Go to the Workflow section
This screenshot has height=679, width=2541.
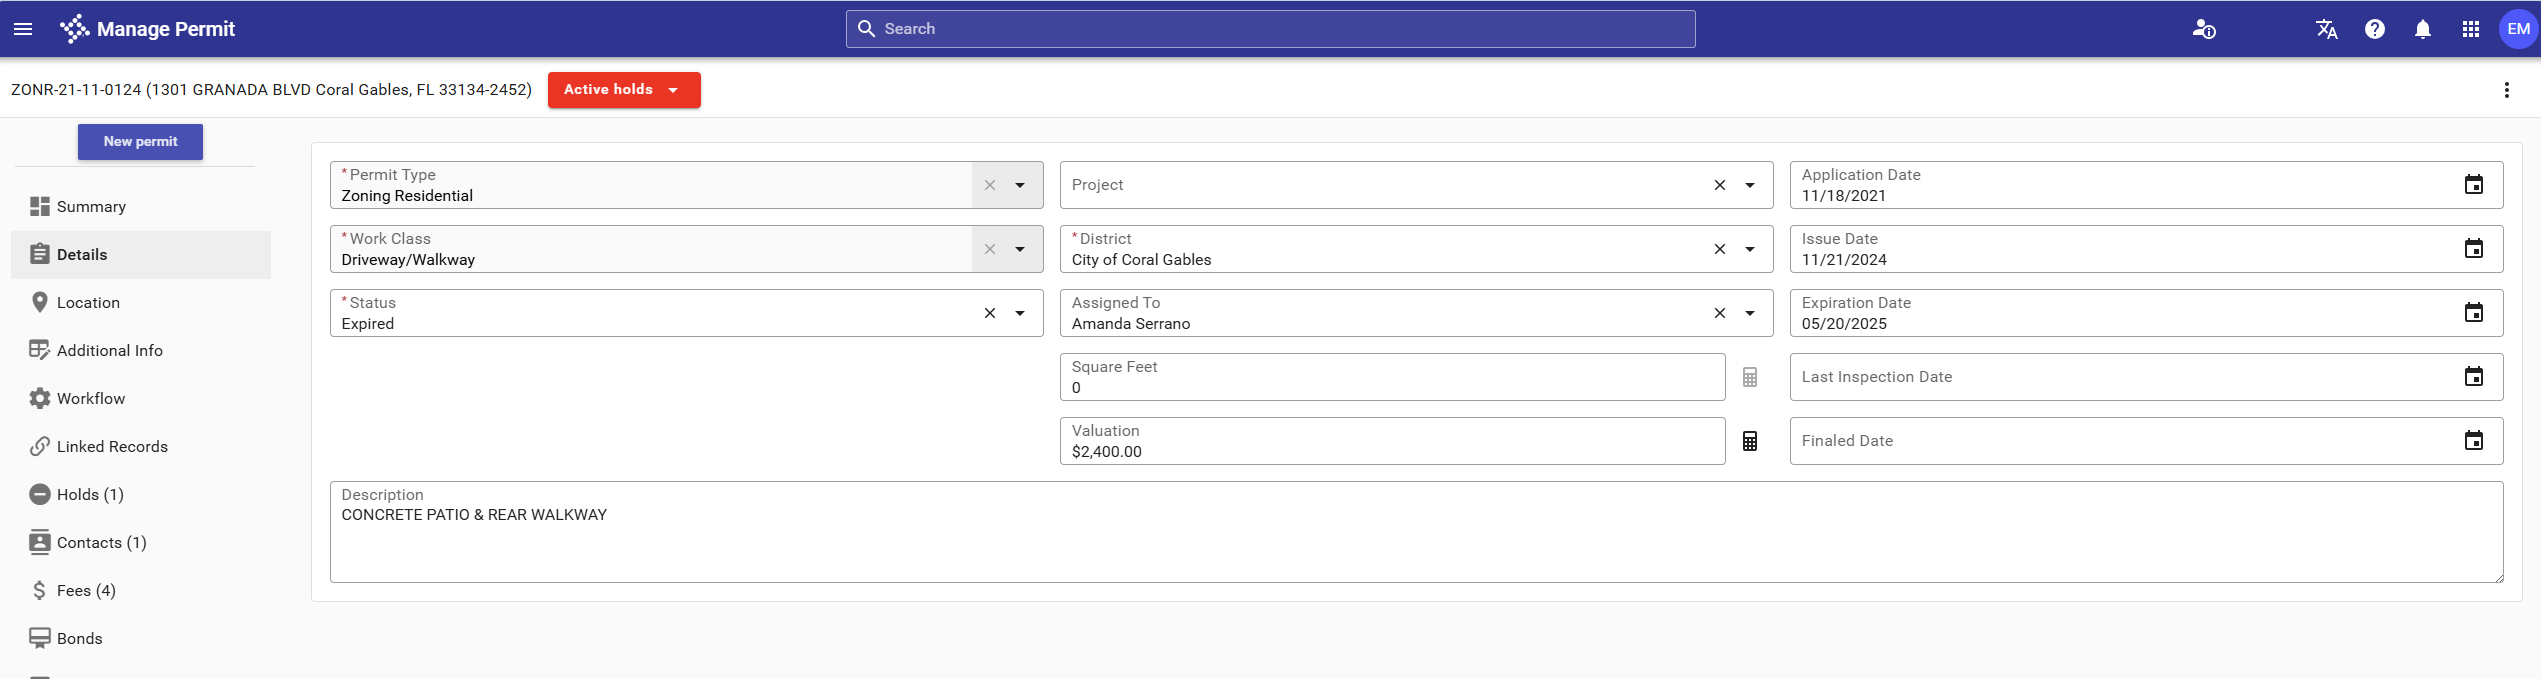91,398
